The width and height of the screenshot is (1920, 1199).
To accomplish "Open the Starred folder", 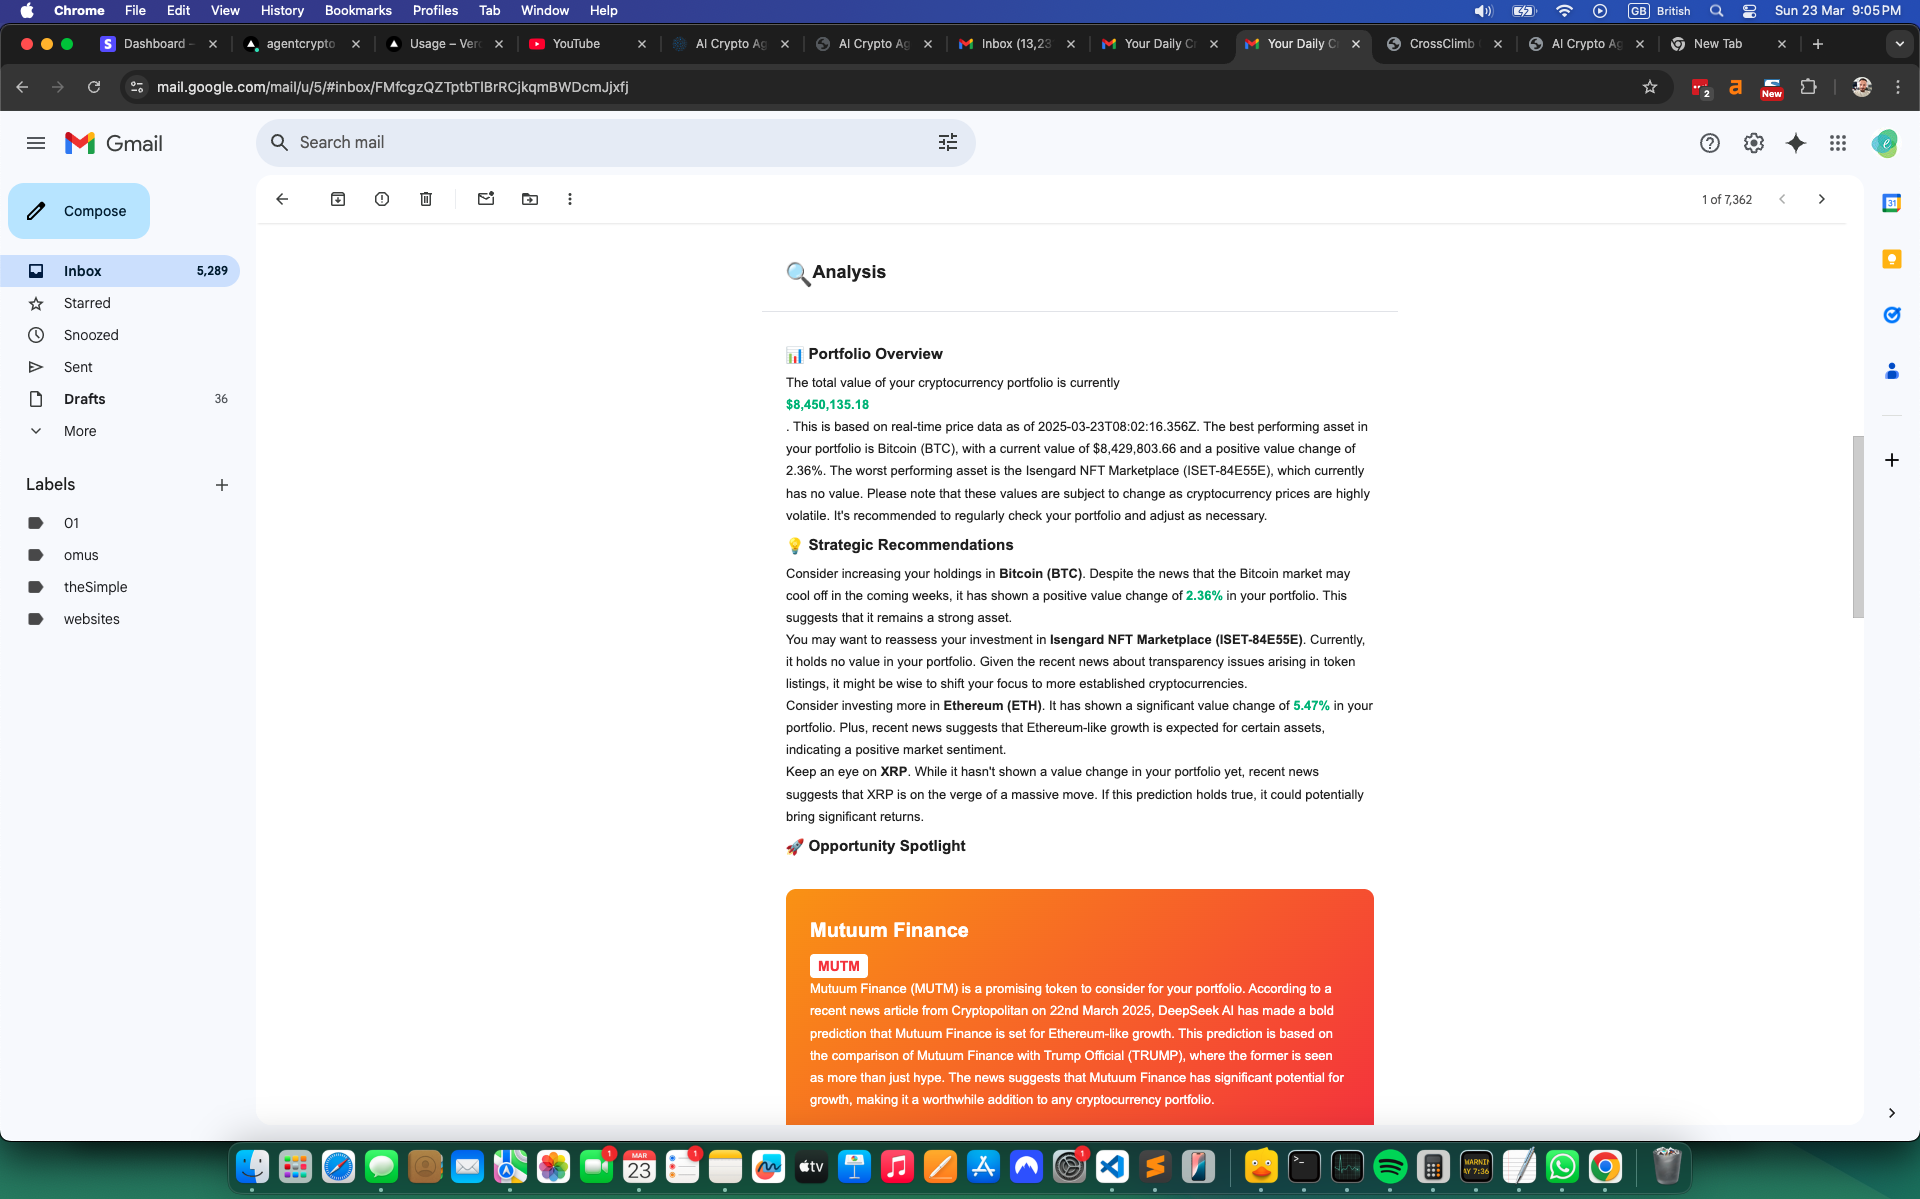I will [87, 303].
